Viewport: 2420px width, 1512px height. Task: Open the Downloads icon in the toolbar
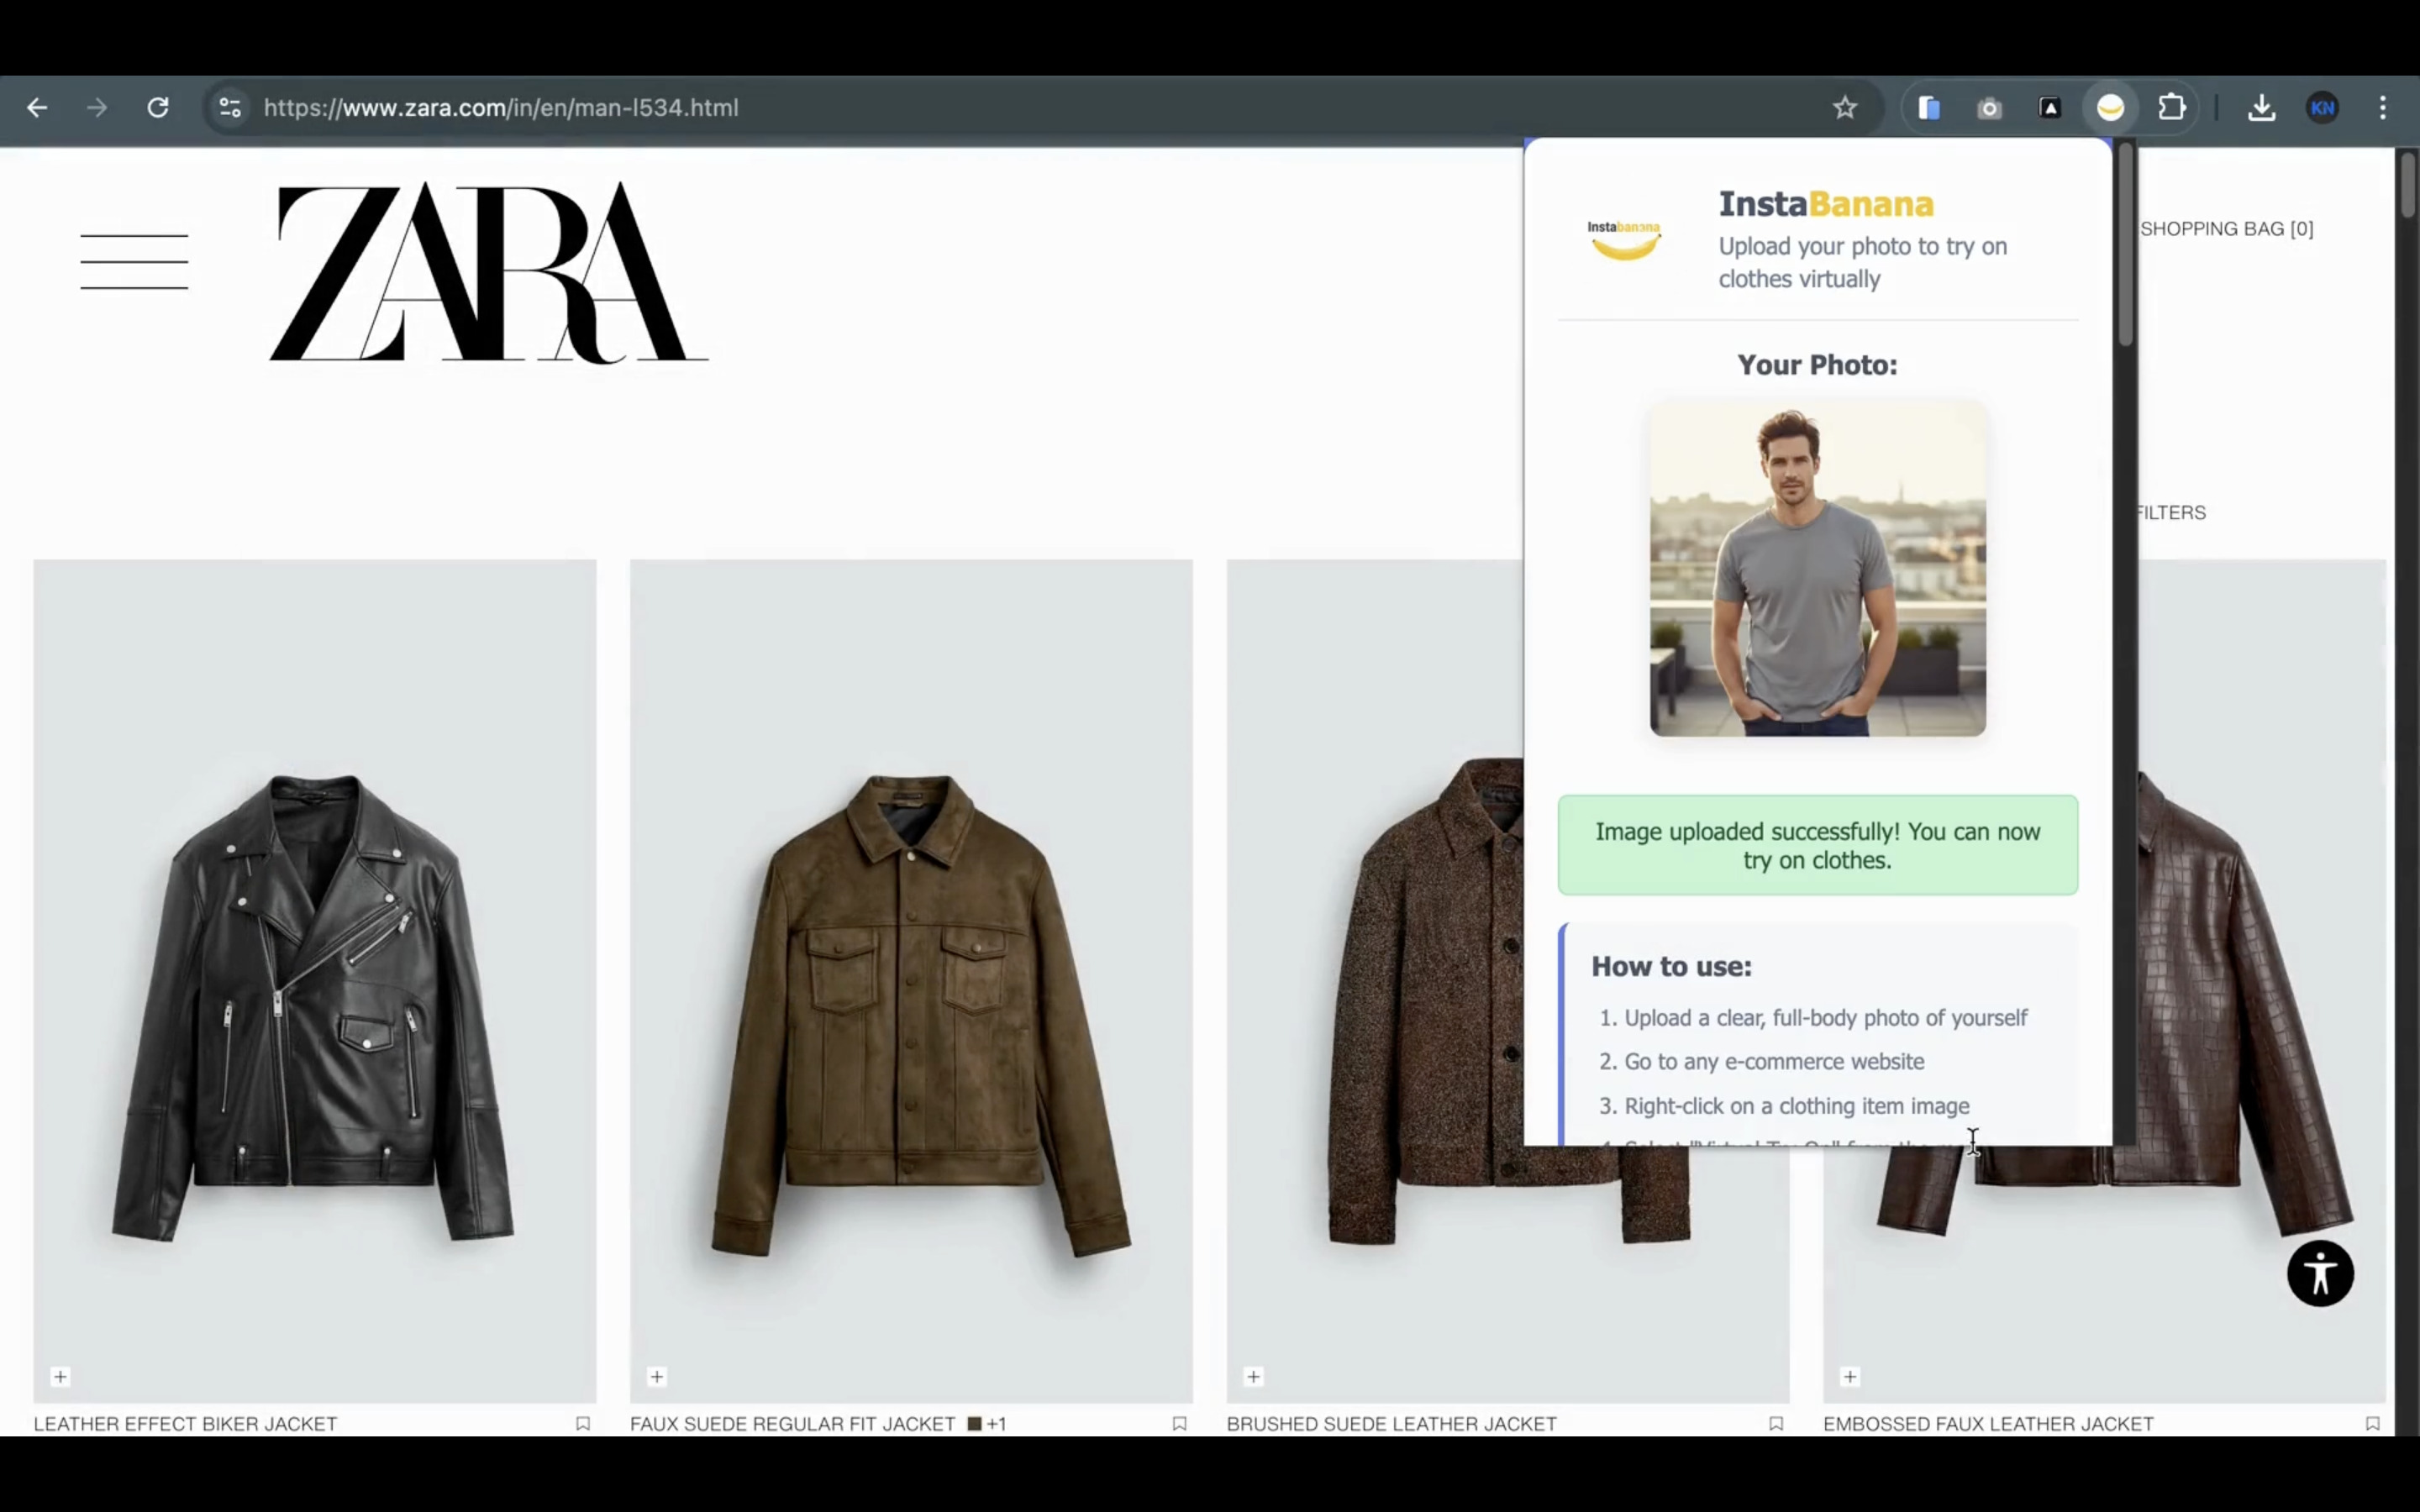coord(2262,108)
